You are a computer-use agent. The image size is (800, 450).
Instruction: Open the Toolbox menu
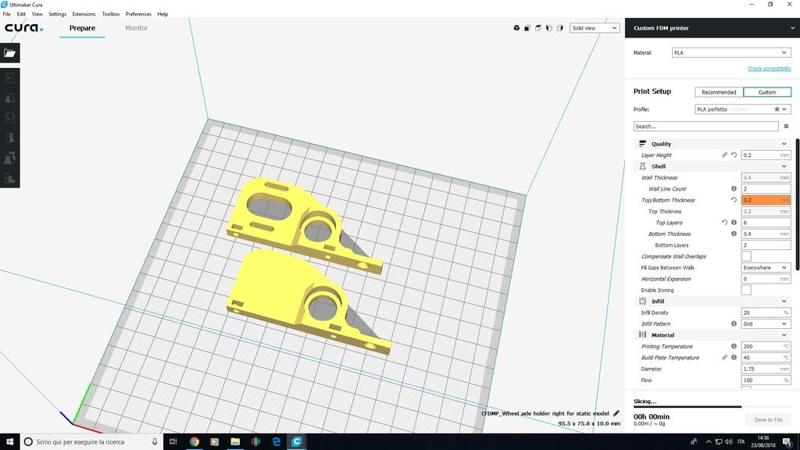[x=111, y=14]
